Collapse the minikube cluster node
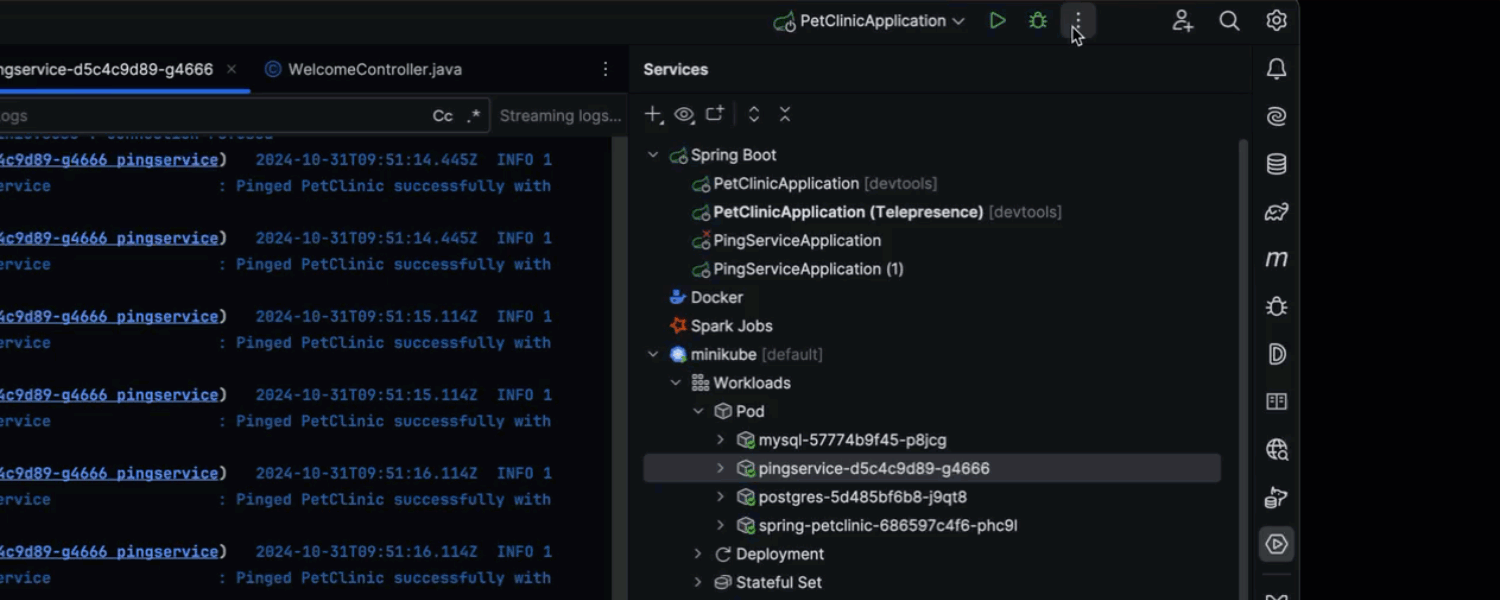Screen dimensions: 1500x600 653,354
